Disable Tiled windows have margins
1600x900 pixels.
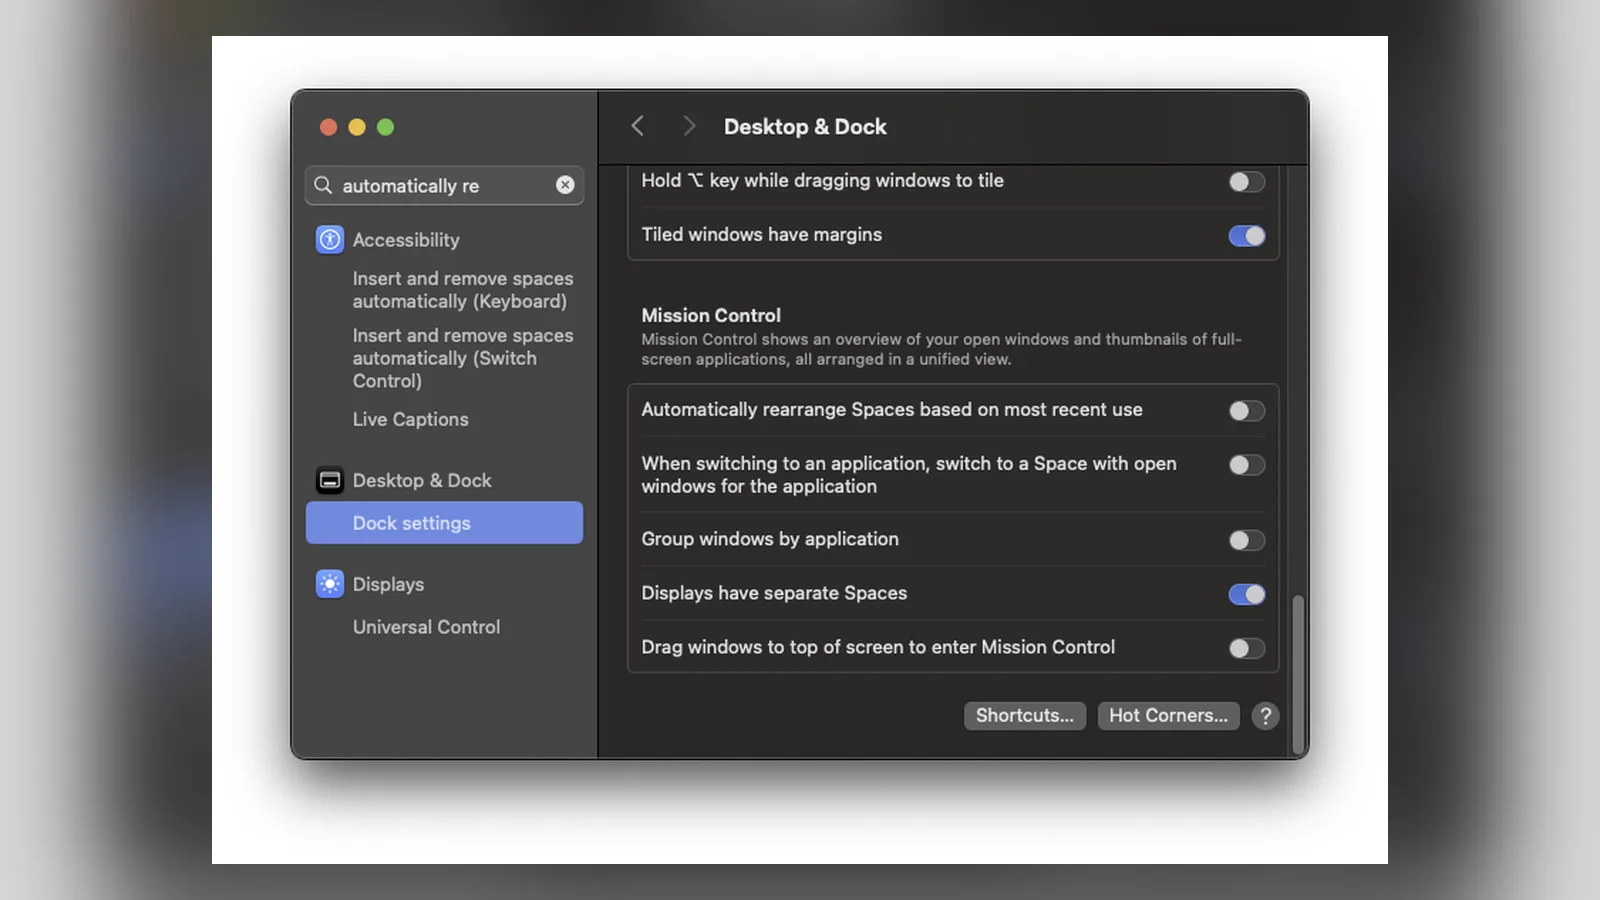(x=1247, y=236)
